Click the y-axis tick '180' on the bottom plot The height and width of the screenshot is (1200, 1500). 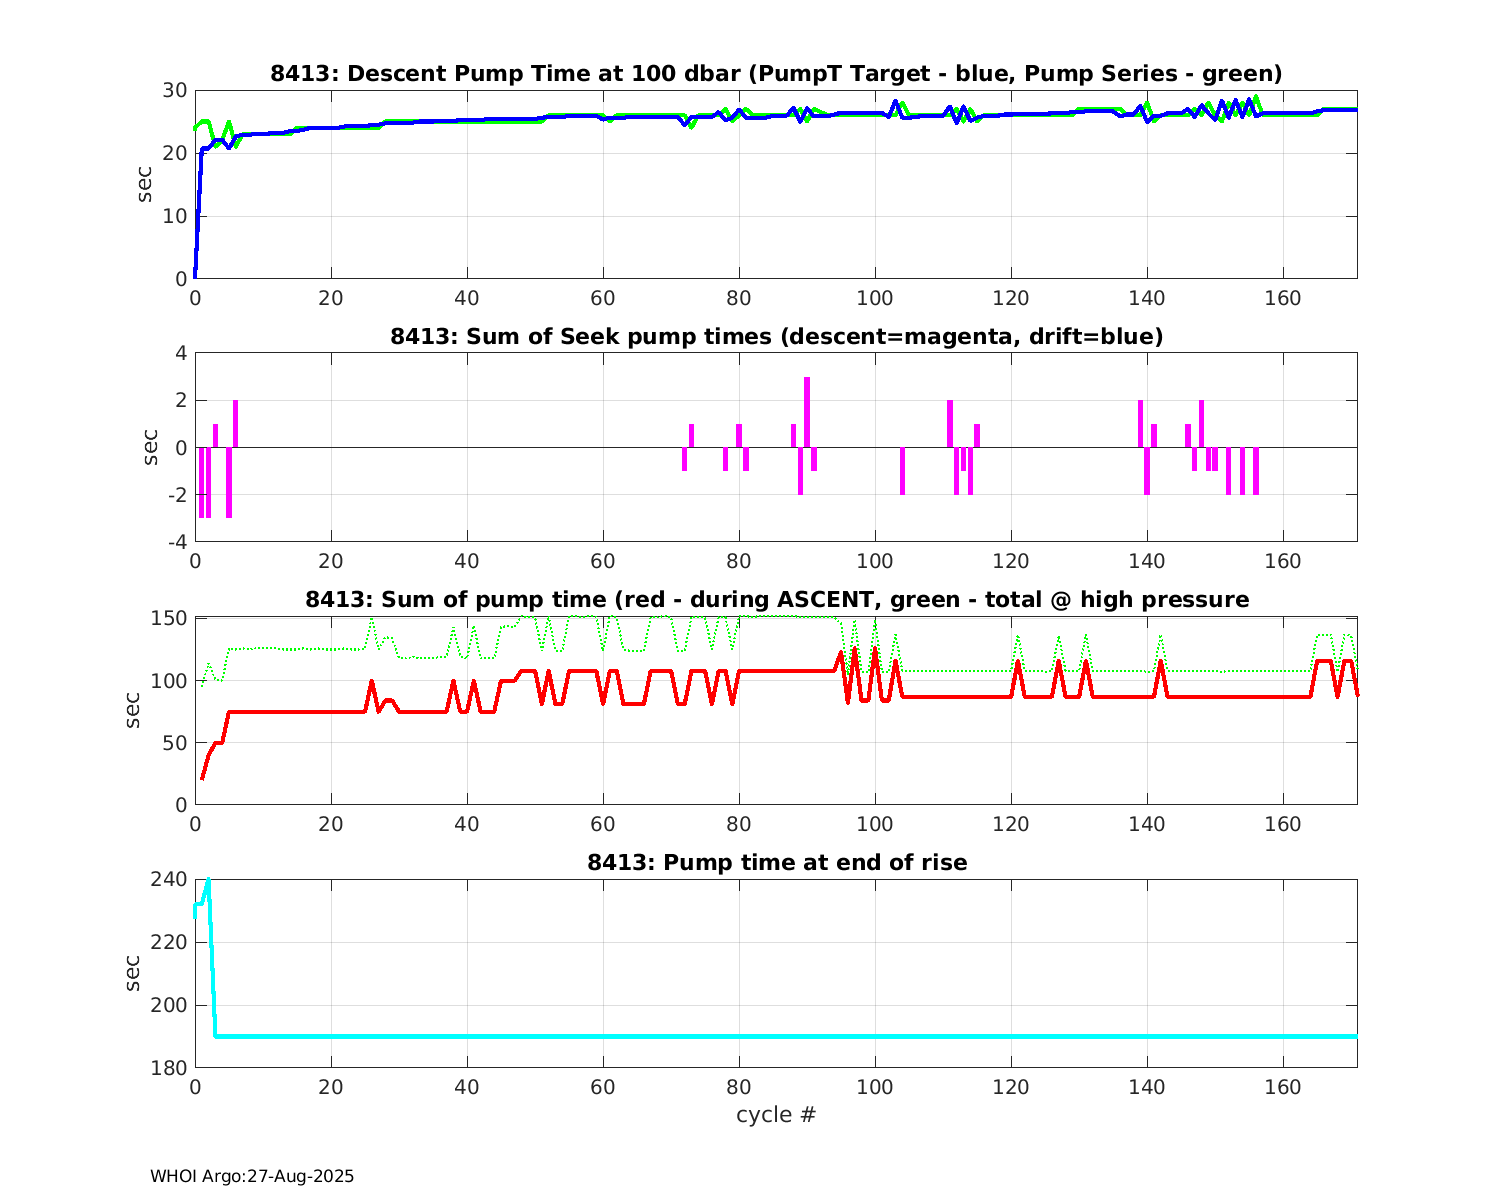tap(168, 1068)
